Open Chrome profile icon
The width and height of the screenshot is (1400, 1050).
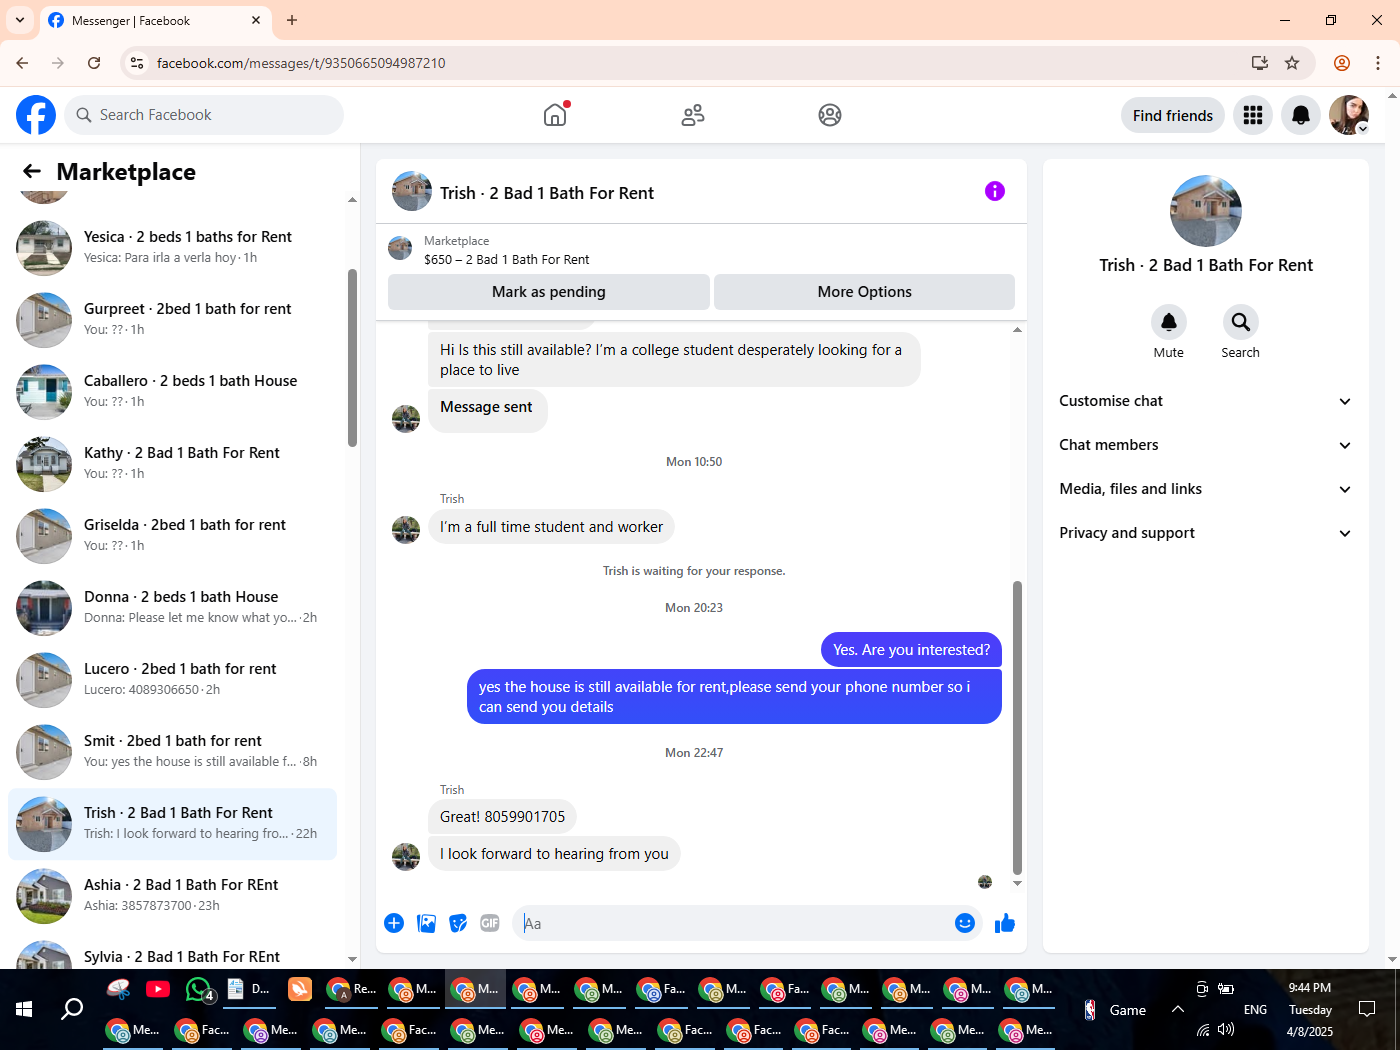pos(1342,63)
